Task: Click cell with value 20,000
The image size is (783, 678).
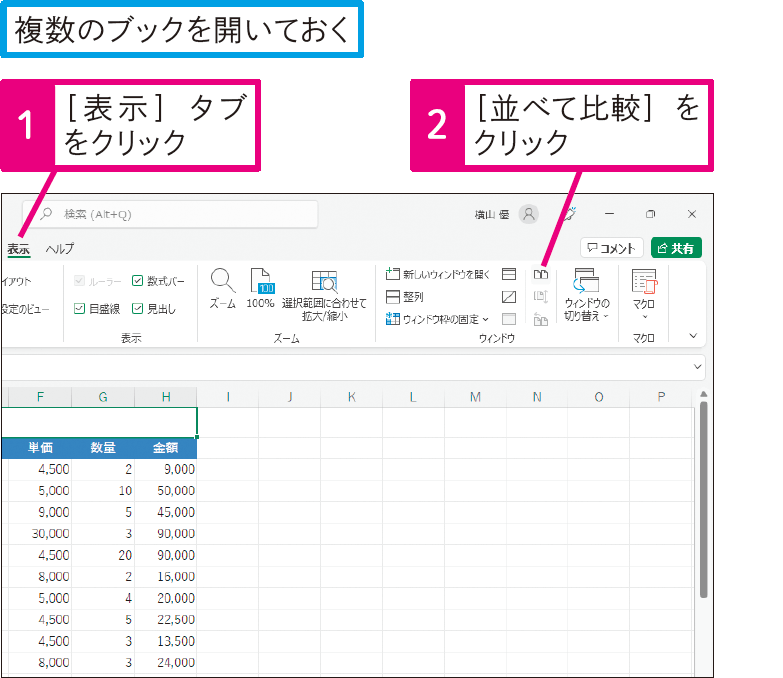Action: click(166, 598)
